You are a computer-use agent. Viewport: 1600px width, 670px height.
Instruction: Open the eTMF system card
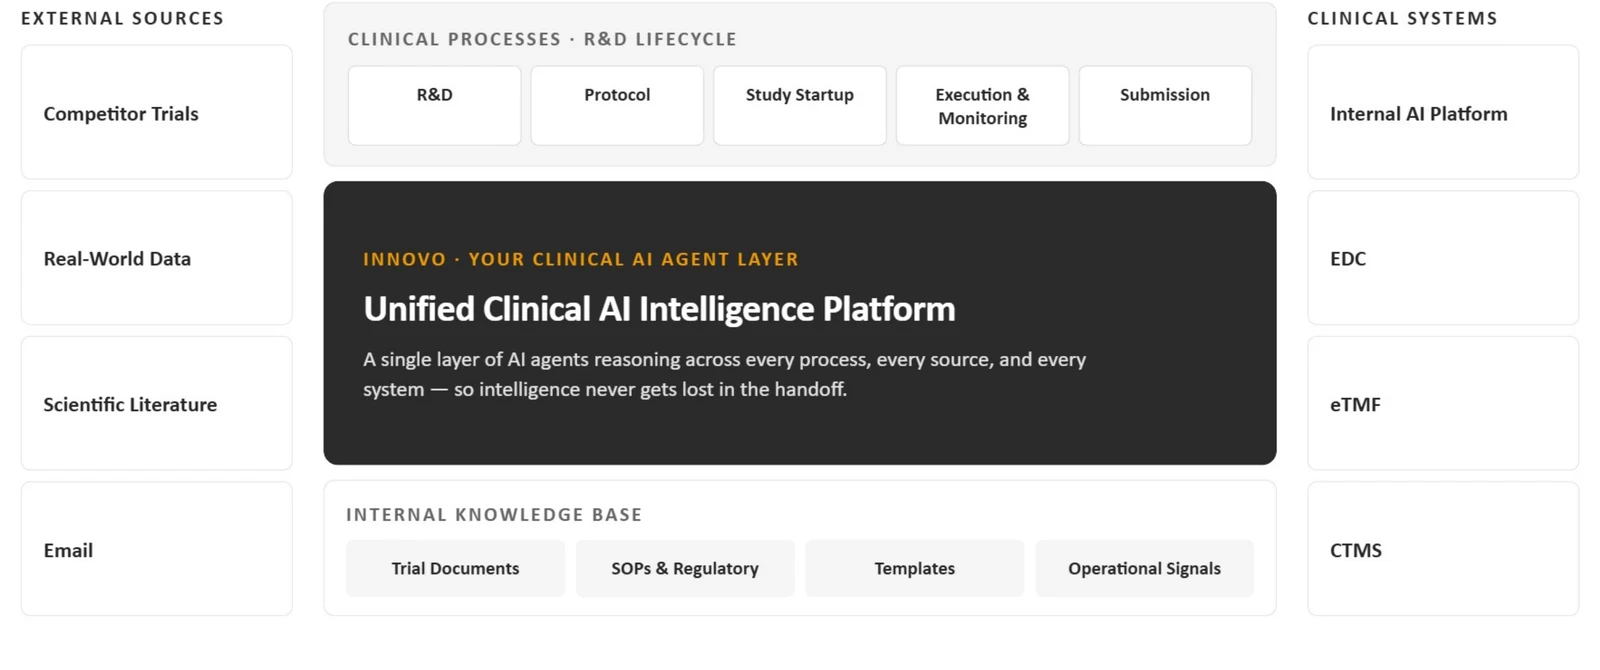tap(1443, 403)
